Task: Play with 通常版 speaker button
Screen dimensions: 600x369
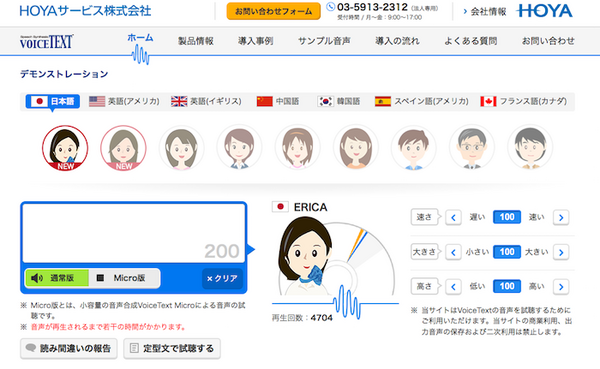Action: (57, 278)
